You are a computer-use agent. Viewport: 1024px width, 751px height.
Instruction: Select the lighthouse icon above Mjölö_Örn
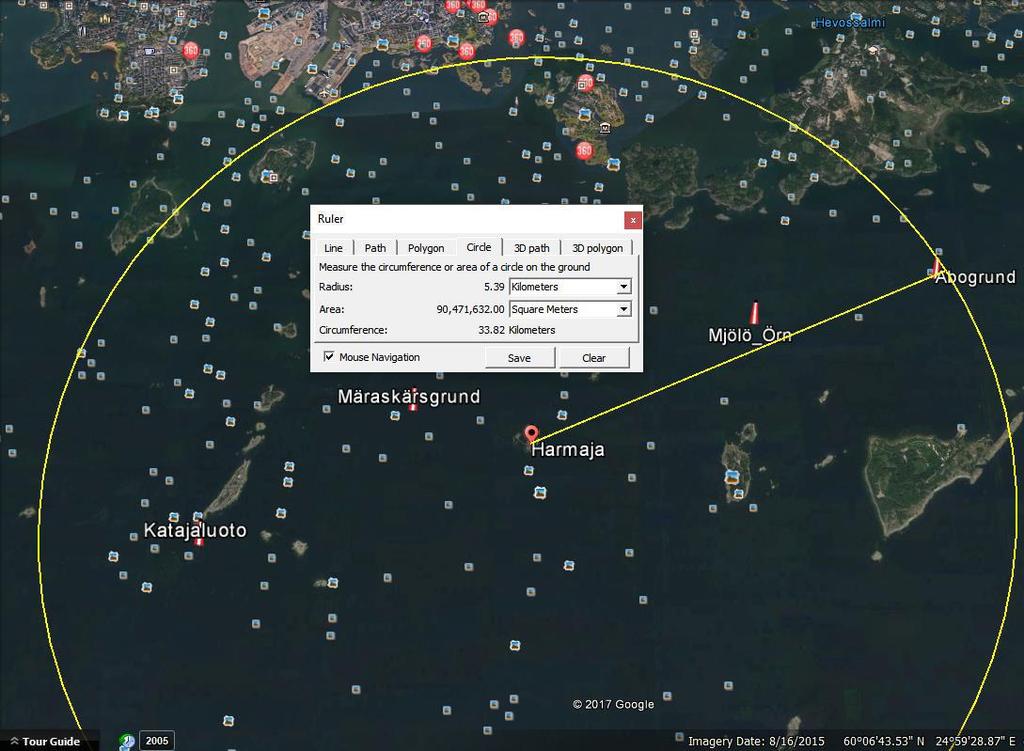point(755,312)
